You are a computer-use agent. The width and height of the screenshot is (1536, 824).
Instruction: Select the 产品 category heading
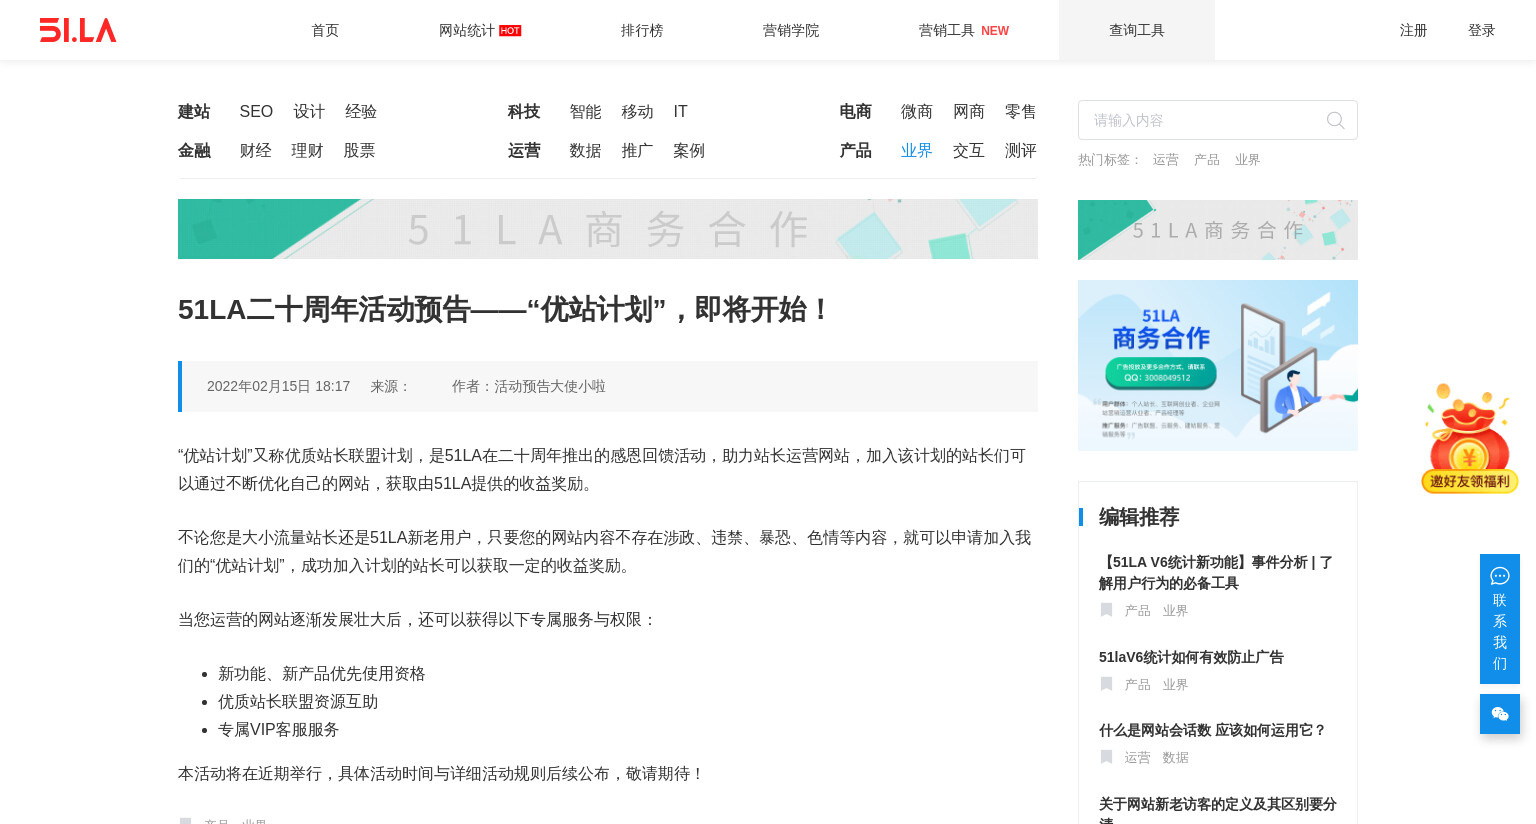click(x=855, y=151)
